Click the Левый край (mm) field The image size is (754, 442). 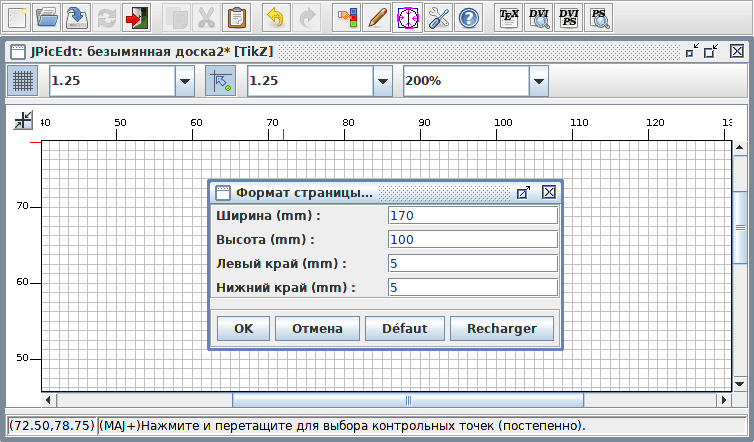pyautogui.click(x=473, y=264)
